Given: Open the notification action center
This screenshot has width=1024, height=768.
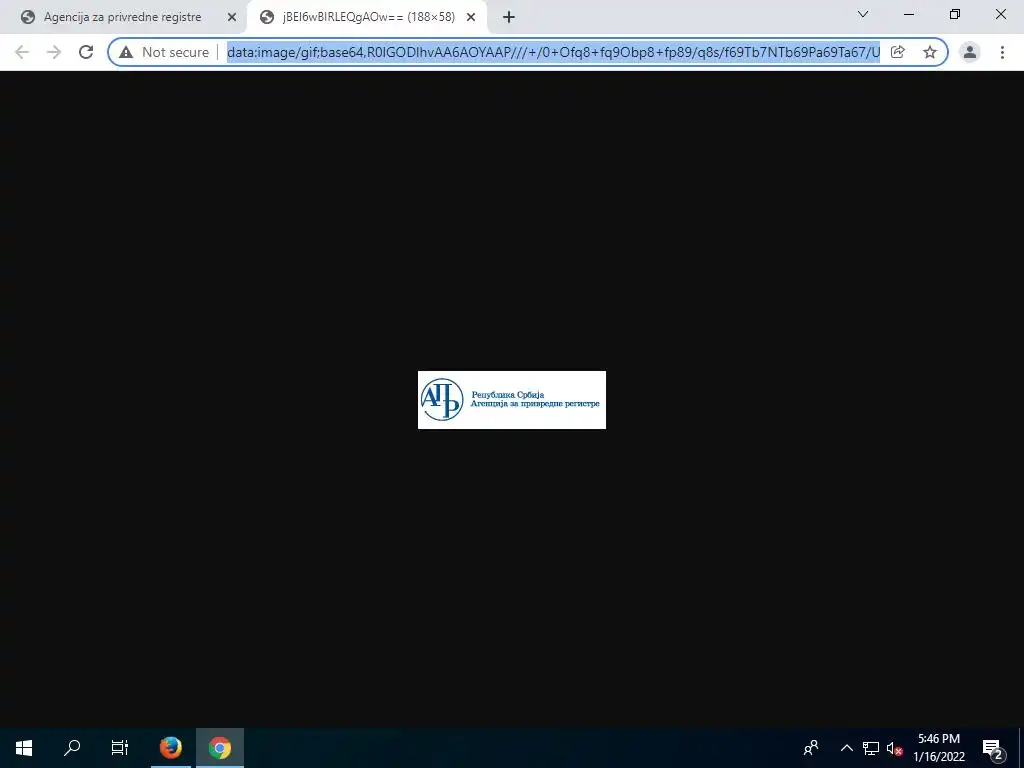Looking at the screenshot, I should point(992,748).
